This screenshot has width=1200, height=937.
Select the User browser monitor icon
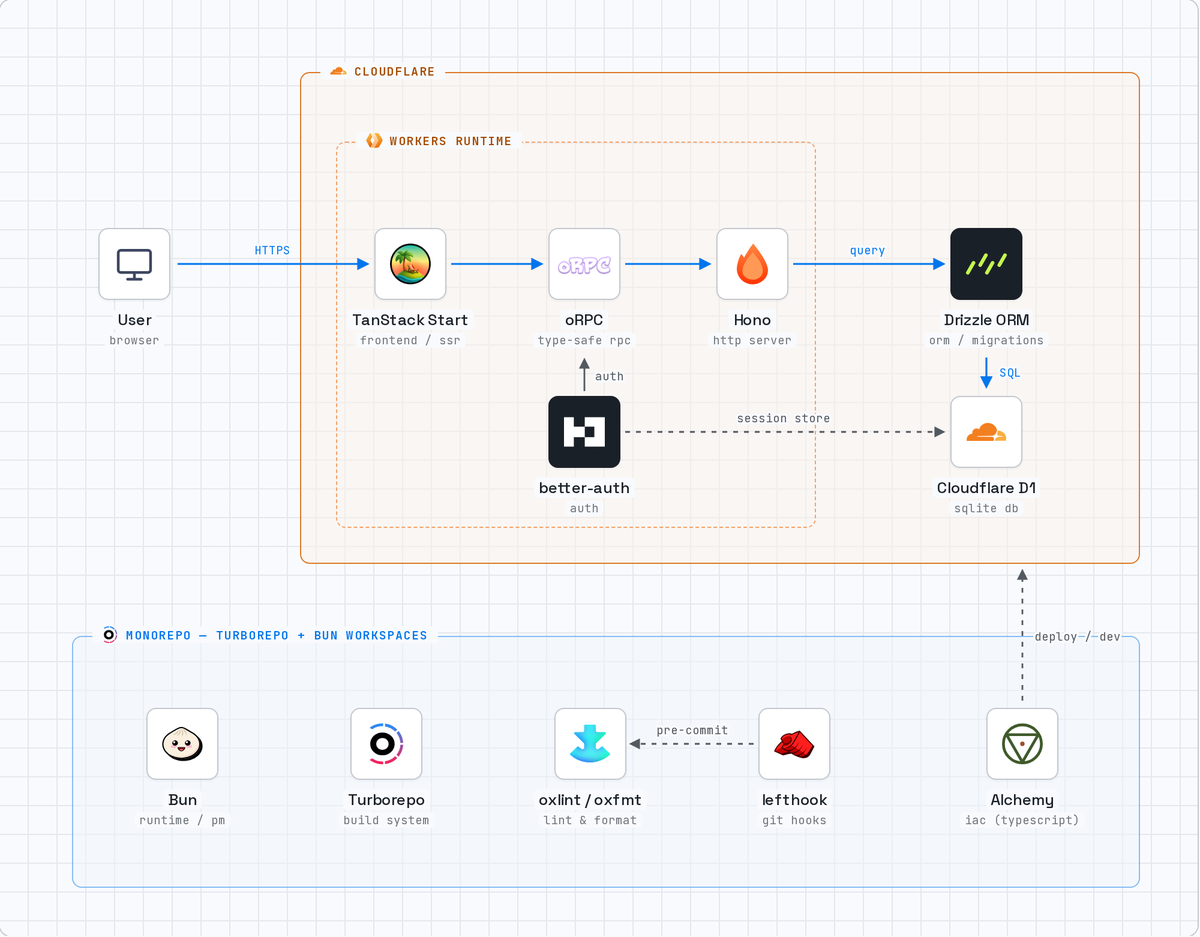pyautogui.click(x=134, y=264)
